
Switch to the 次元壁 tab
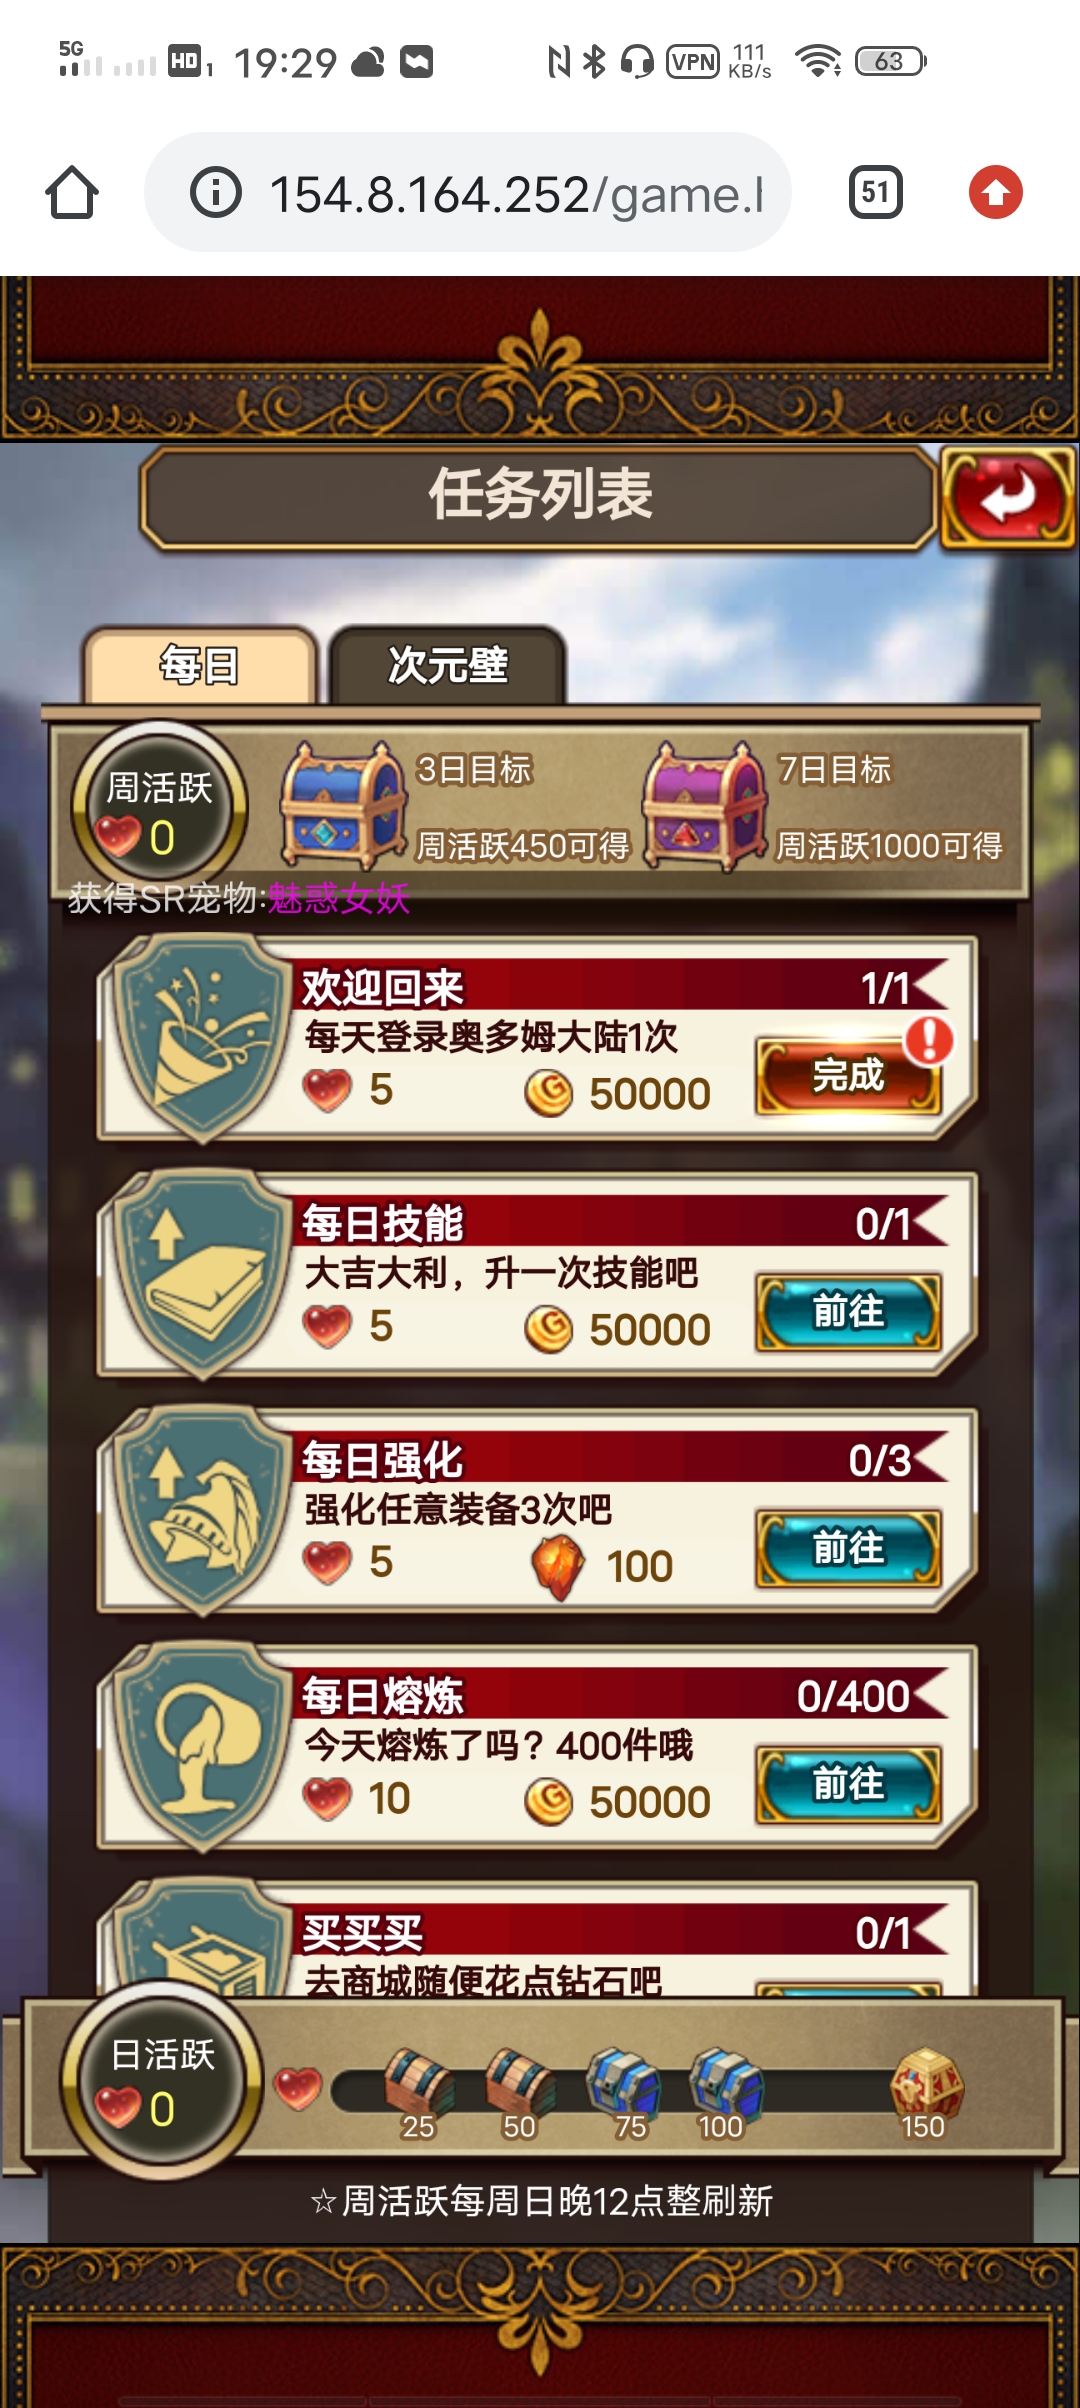tap(447, 665)
